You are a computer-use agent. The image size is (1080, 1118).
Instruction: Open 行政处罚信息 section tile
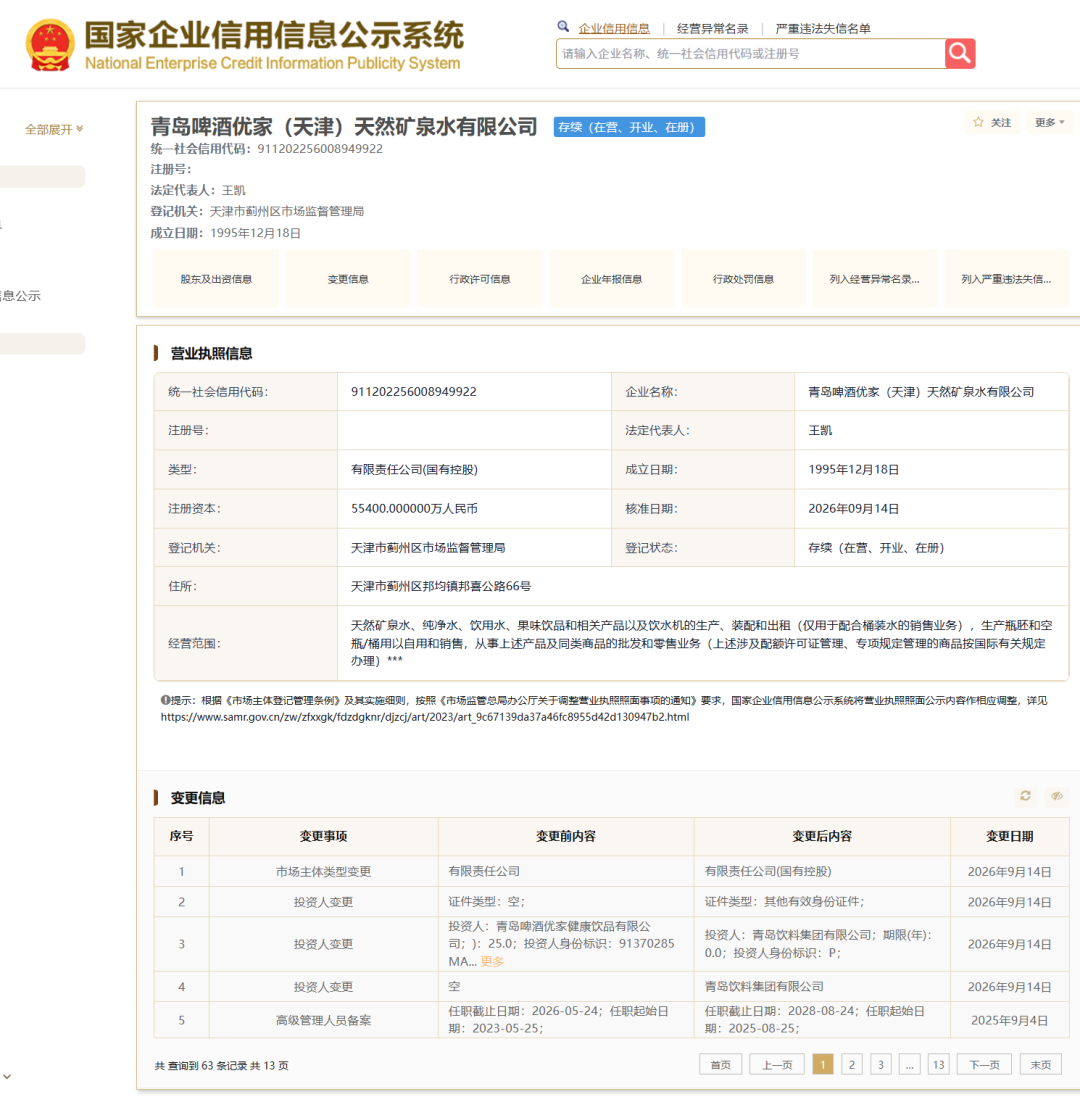[x=744, y=279]
